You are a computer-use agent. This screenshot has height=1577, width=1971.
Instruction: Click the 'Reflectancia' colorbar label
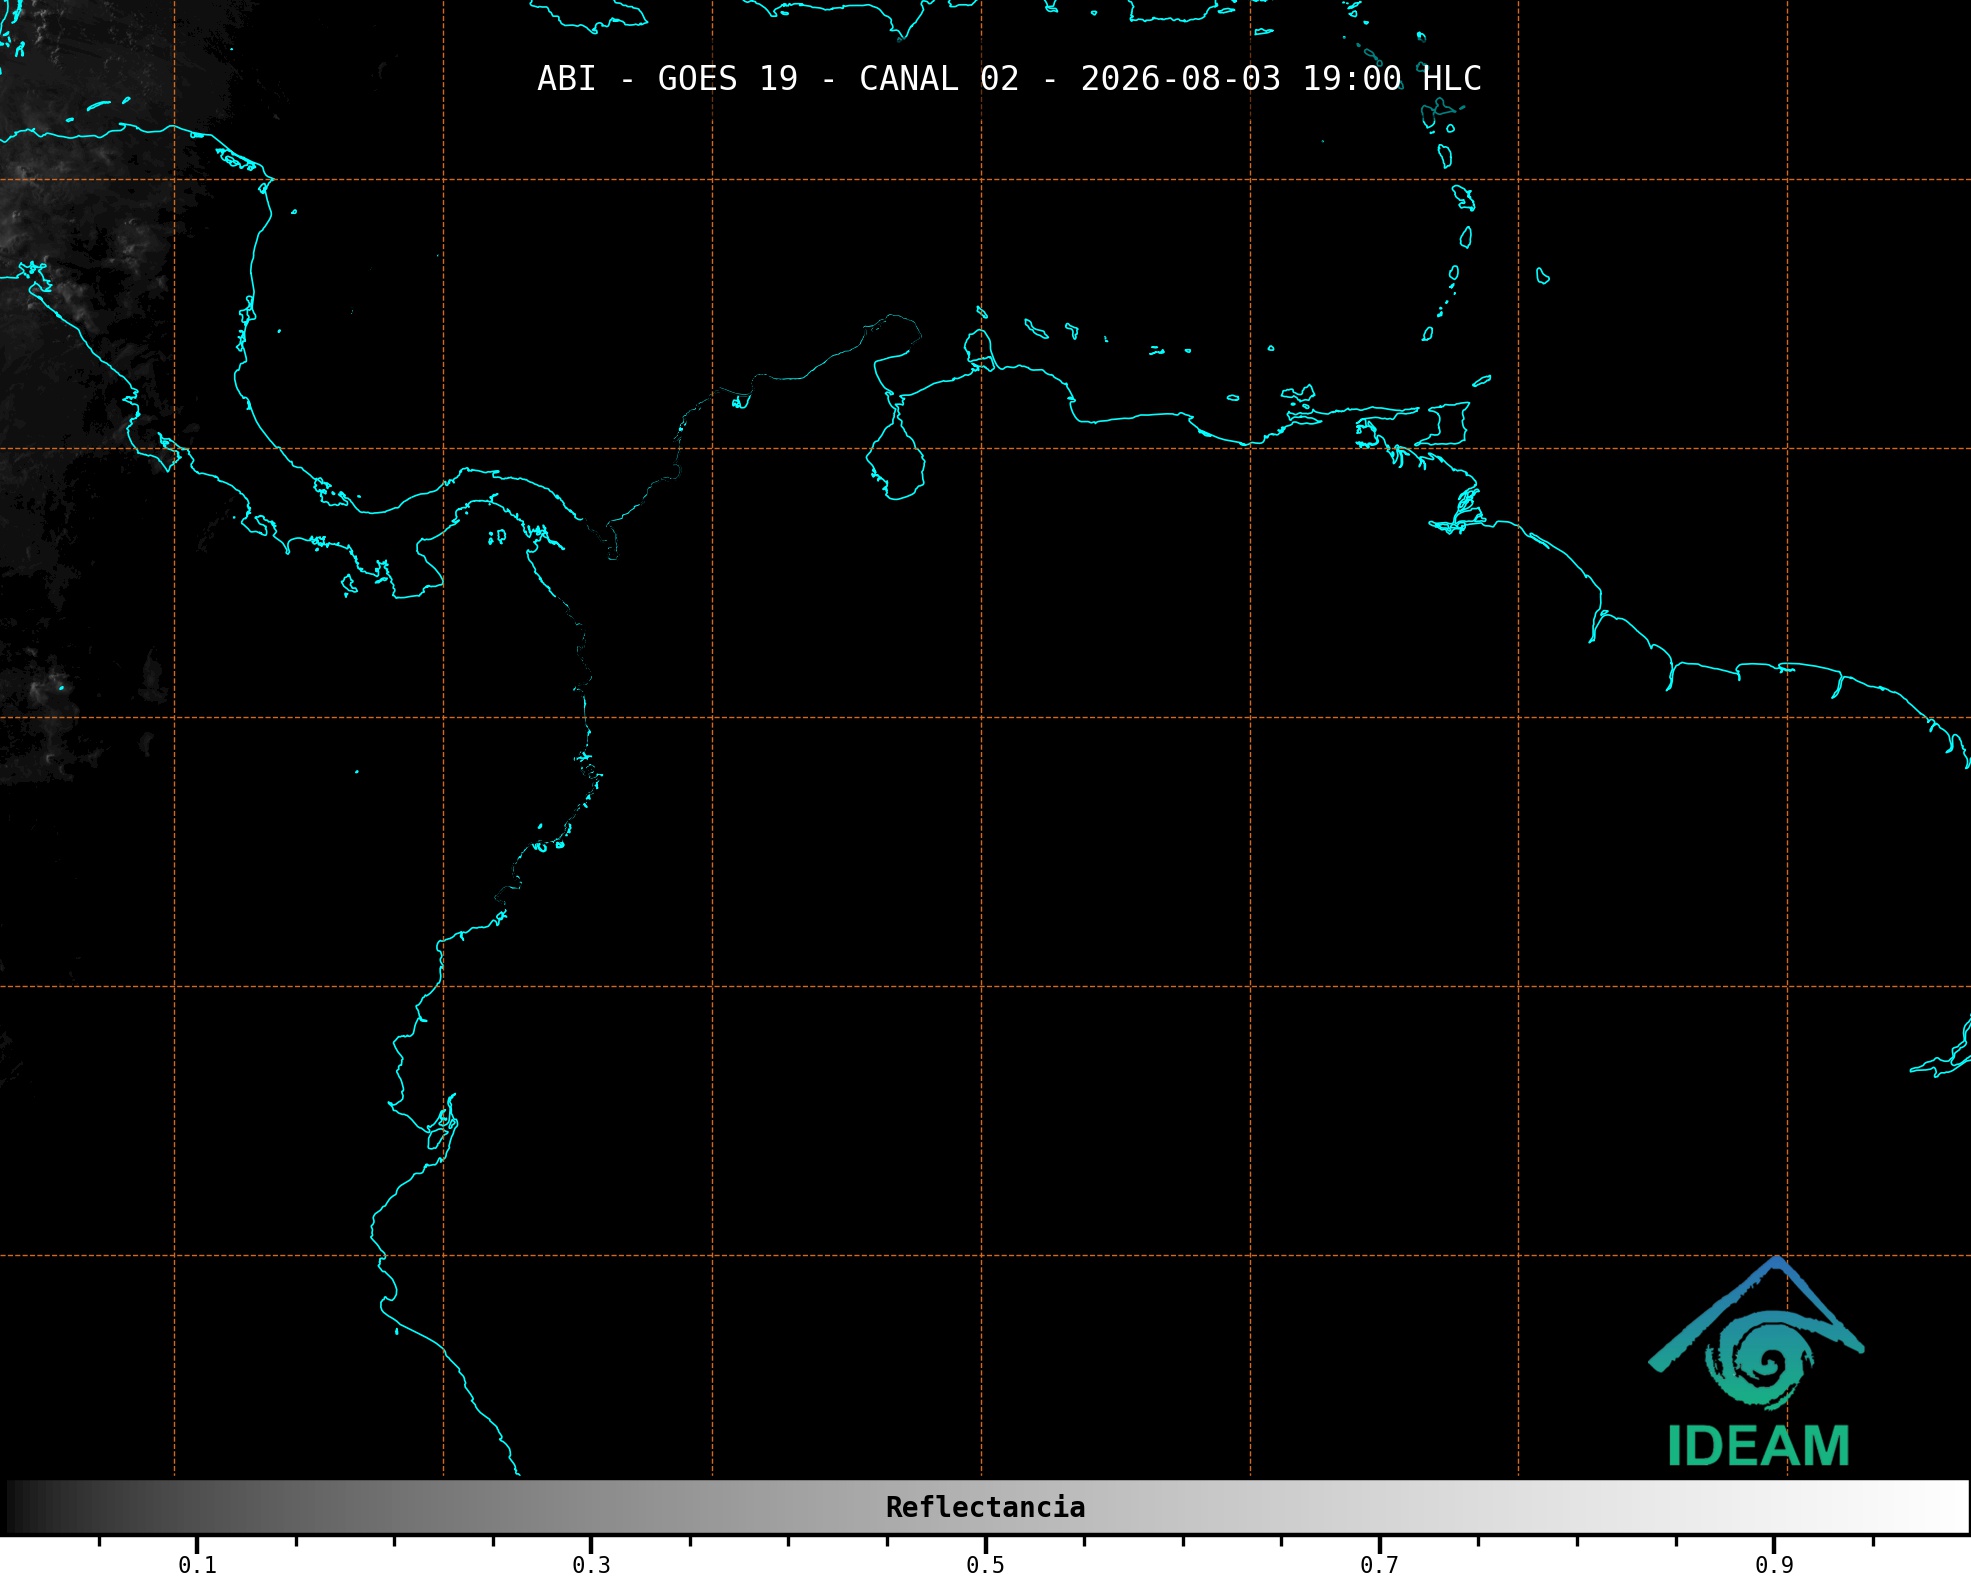click(985, 1507)
